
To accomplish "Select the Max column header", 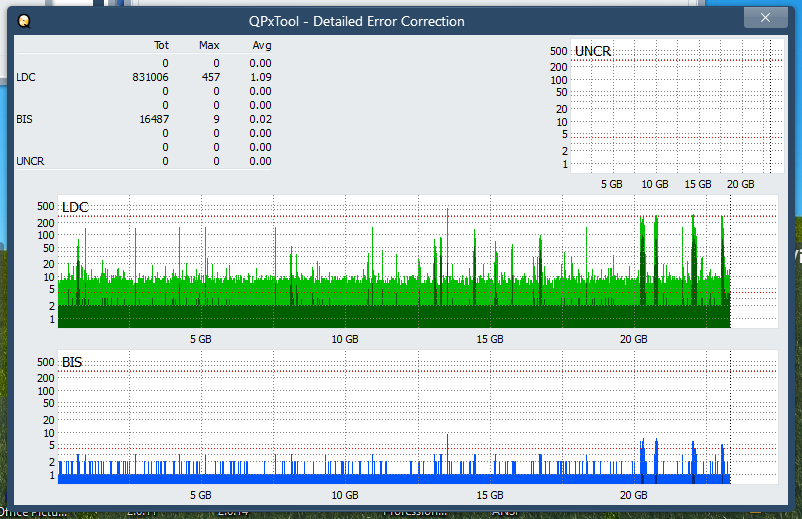I will [x=209, y=45].
